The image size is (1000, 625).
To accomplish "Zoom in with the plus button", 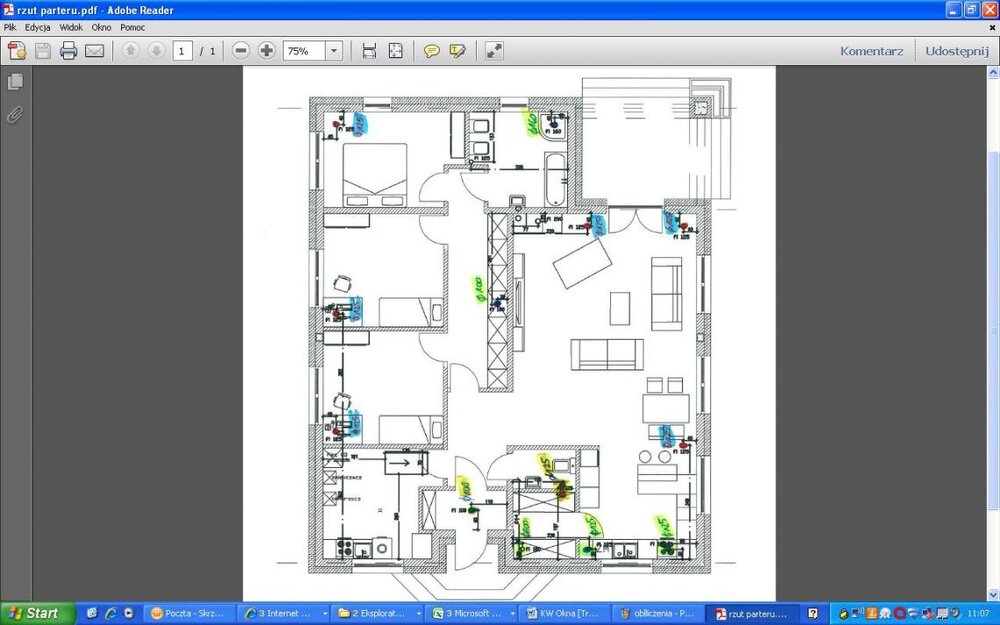I will 267,51.
